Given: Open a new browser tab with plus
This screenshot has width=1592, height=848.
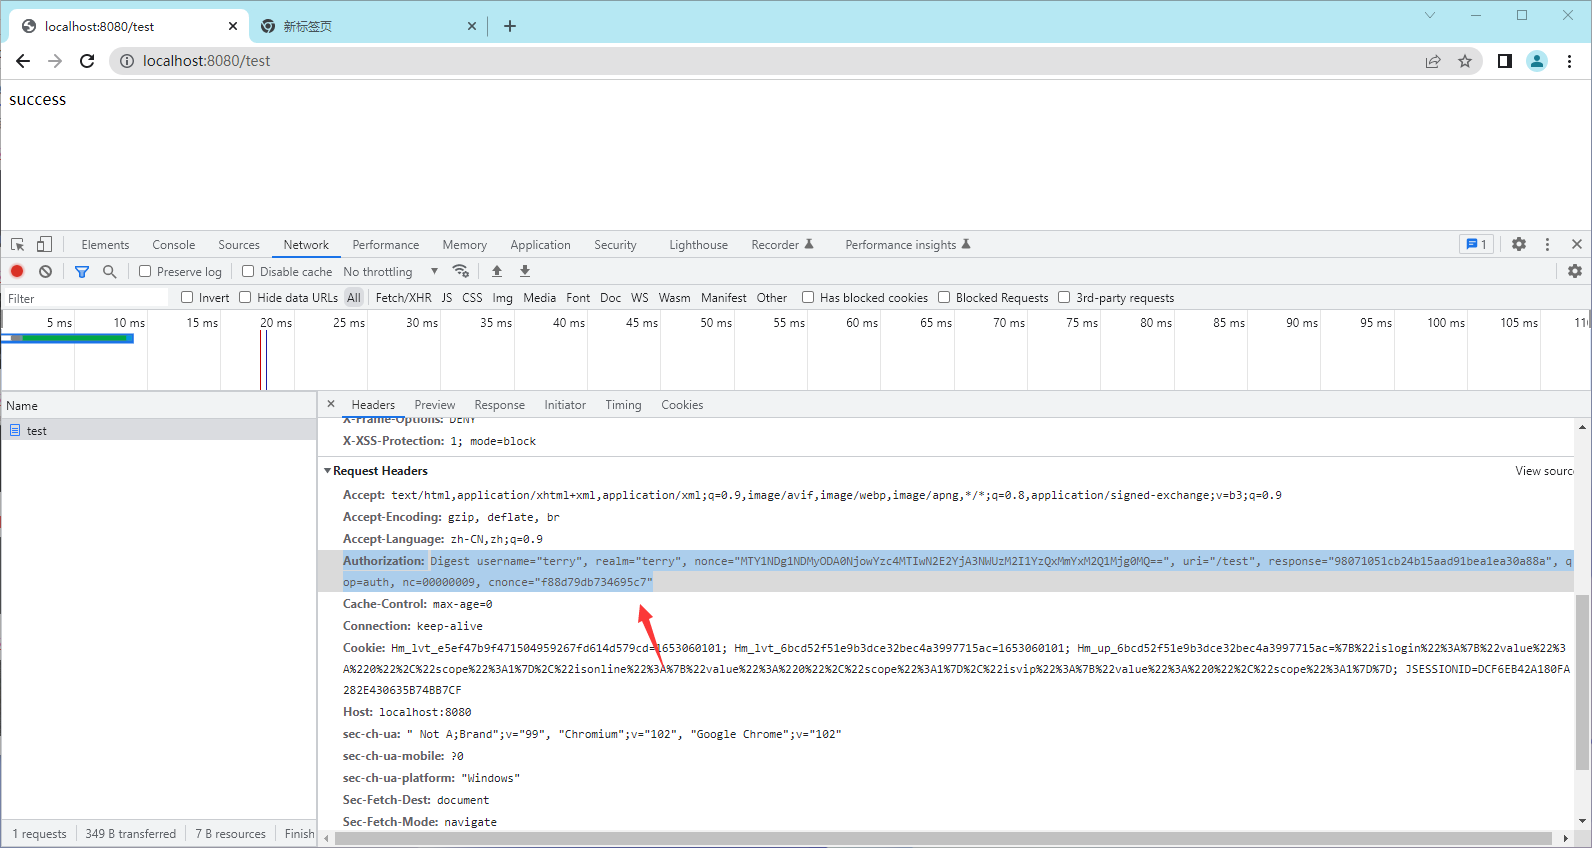Looking at the screenshot, I should point(510,26).
